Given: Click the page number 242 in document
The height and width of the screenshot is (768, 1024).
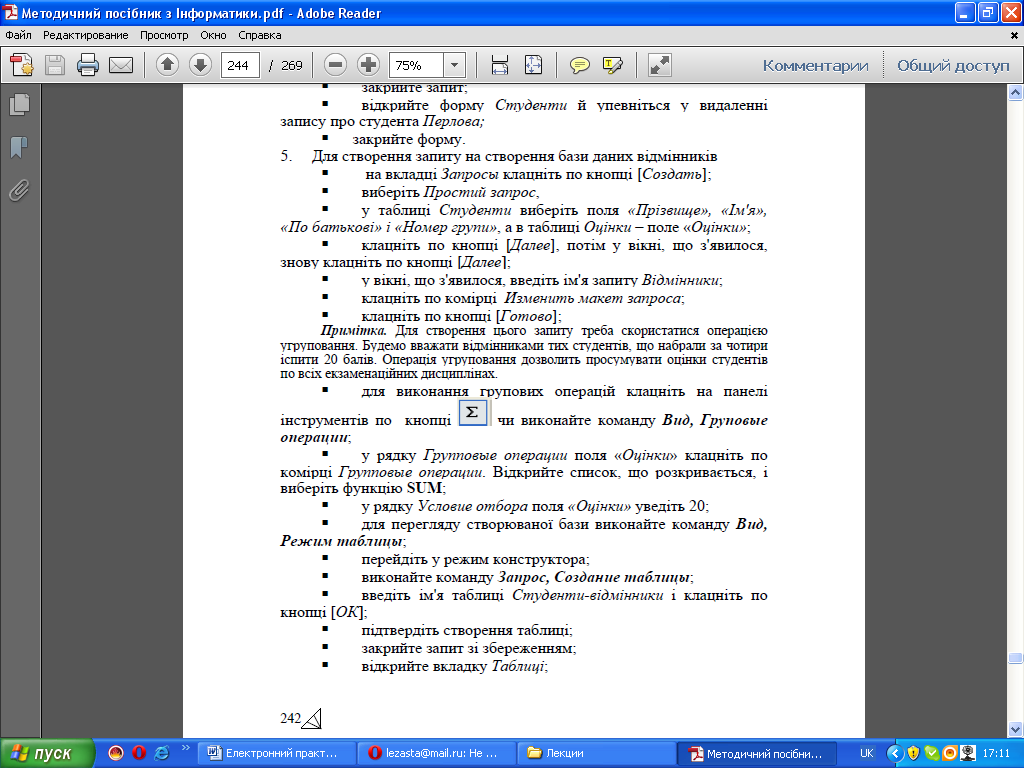Looking at the screenshot, I should pos(290,718).
